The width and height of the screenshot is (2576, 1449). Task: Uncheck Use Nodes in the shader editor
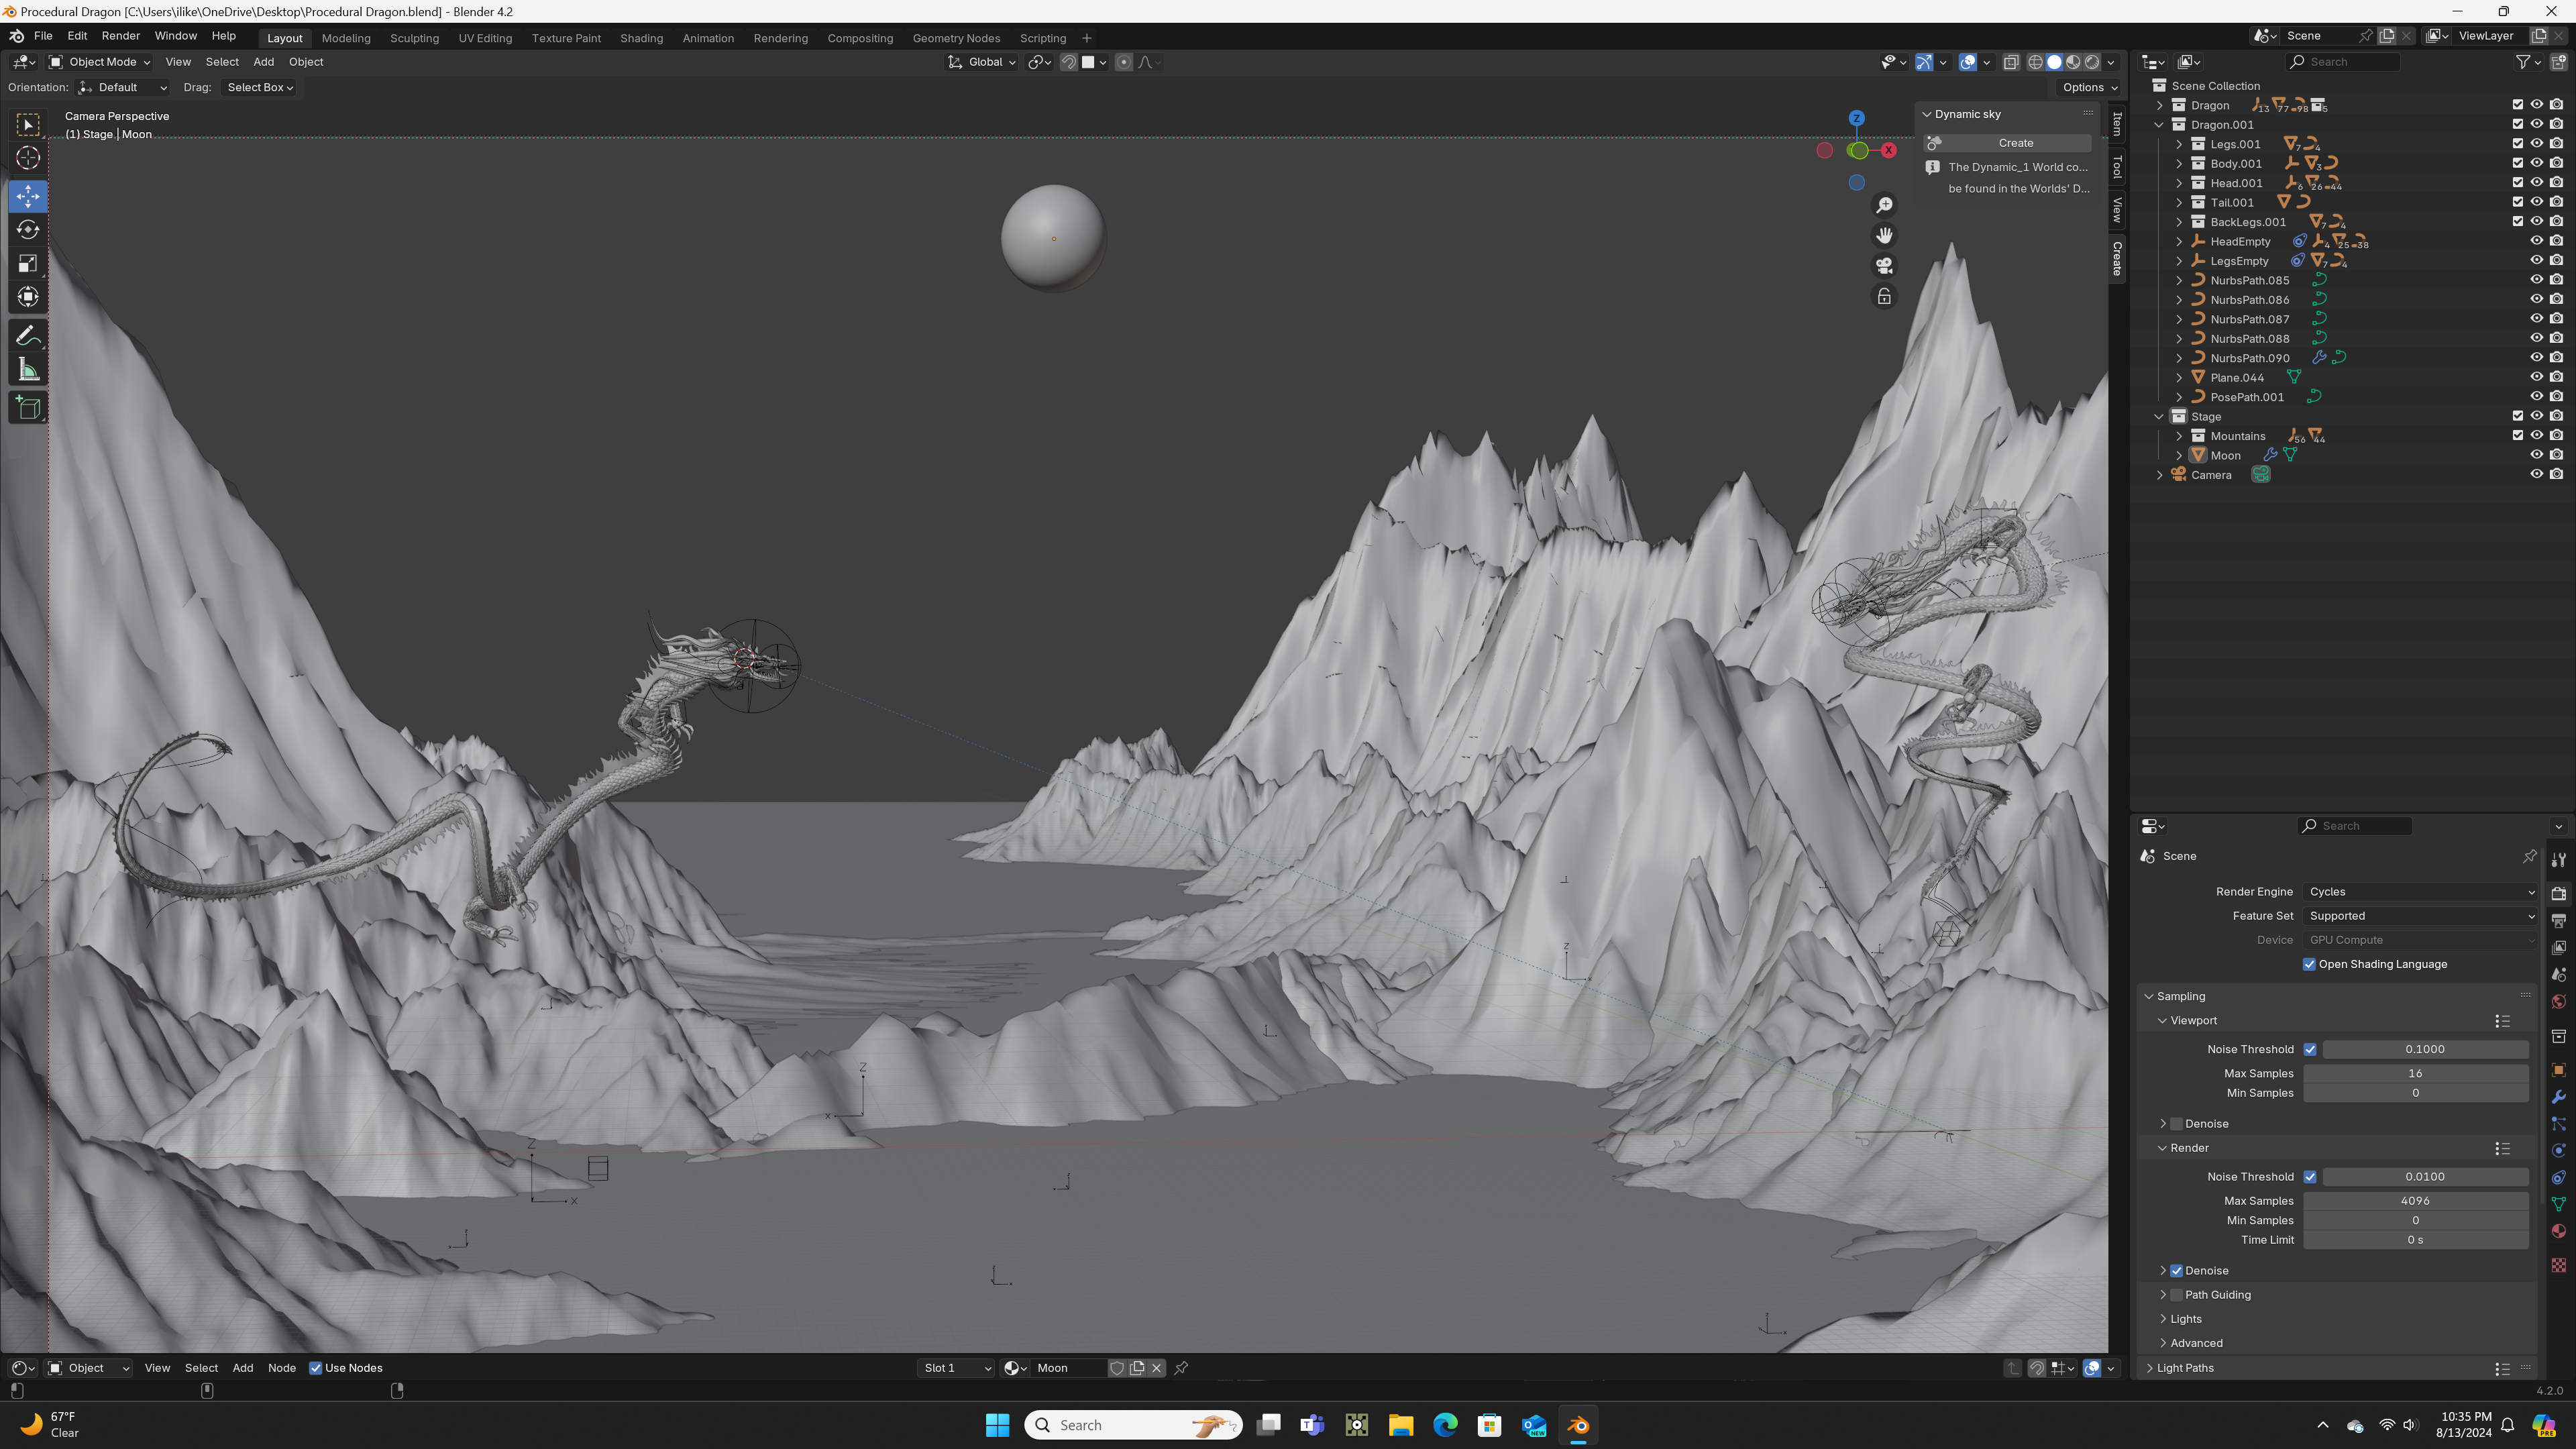click(315, 1368)
